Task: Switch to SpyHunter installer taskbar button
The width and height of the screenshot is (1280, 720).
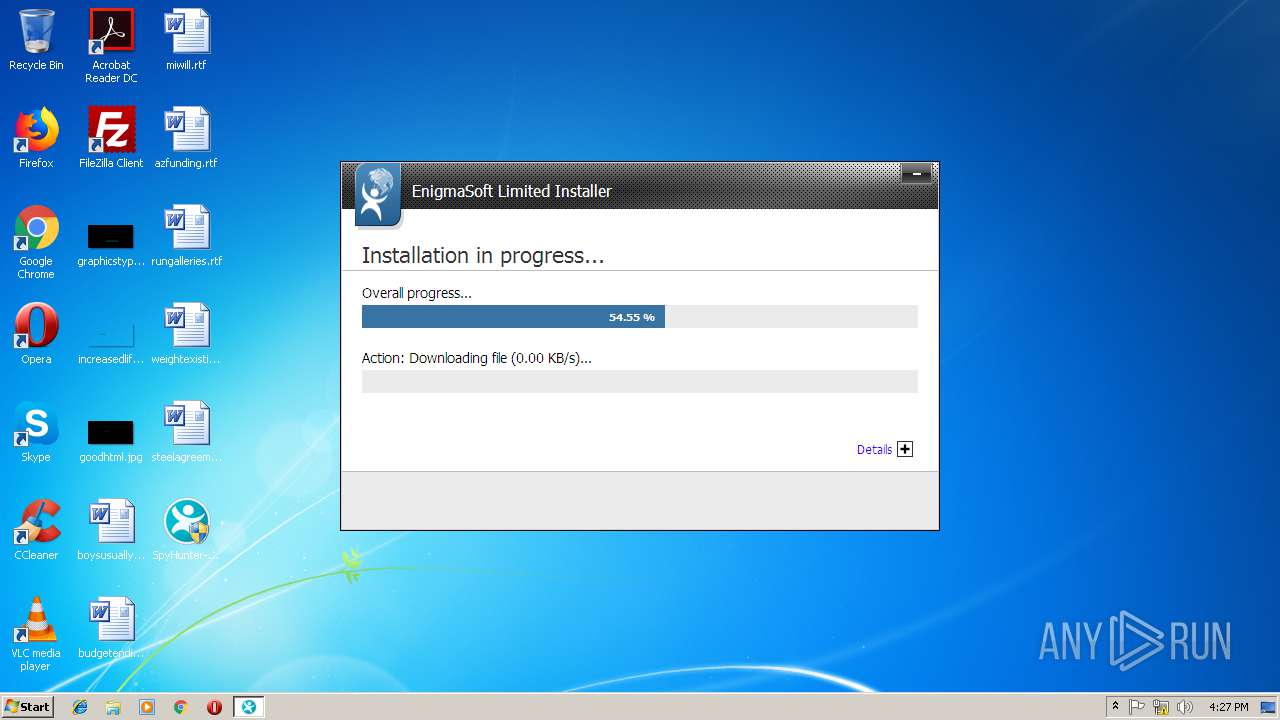Action: click(x=248, y=707)
